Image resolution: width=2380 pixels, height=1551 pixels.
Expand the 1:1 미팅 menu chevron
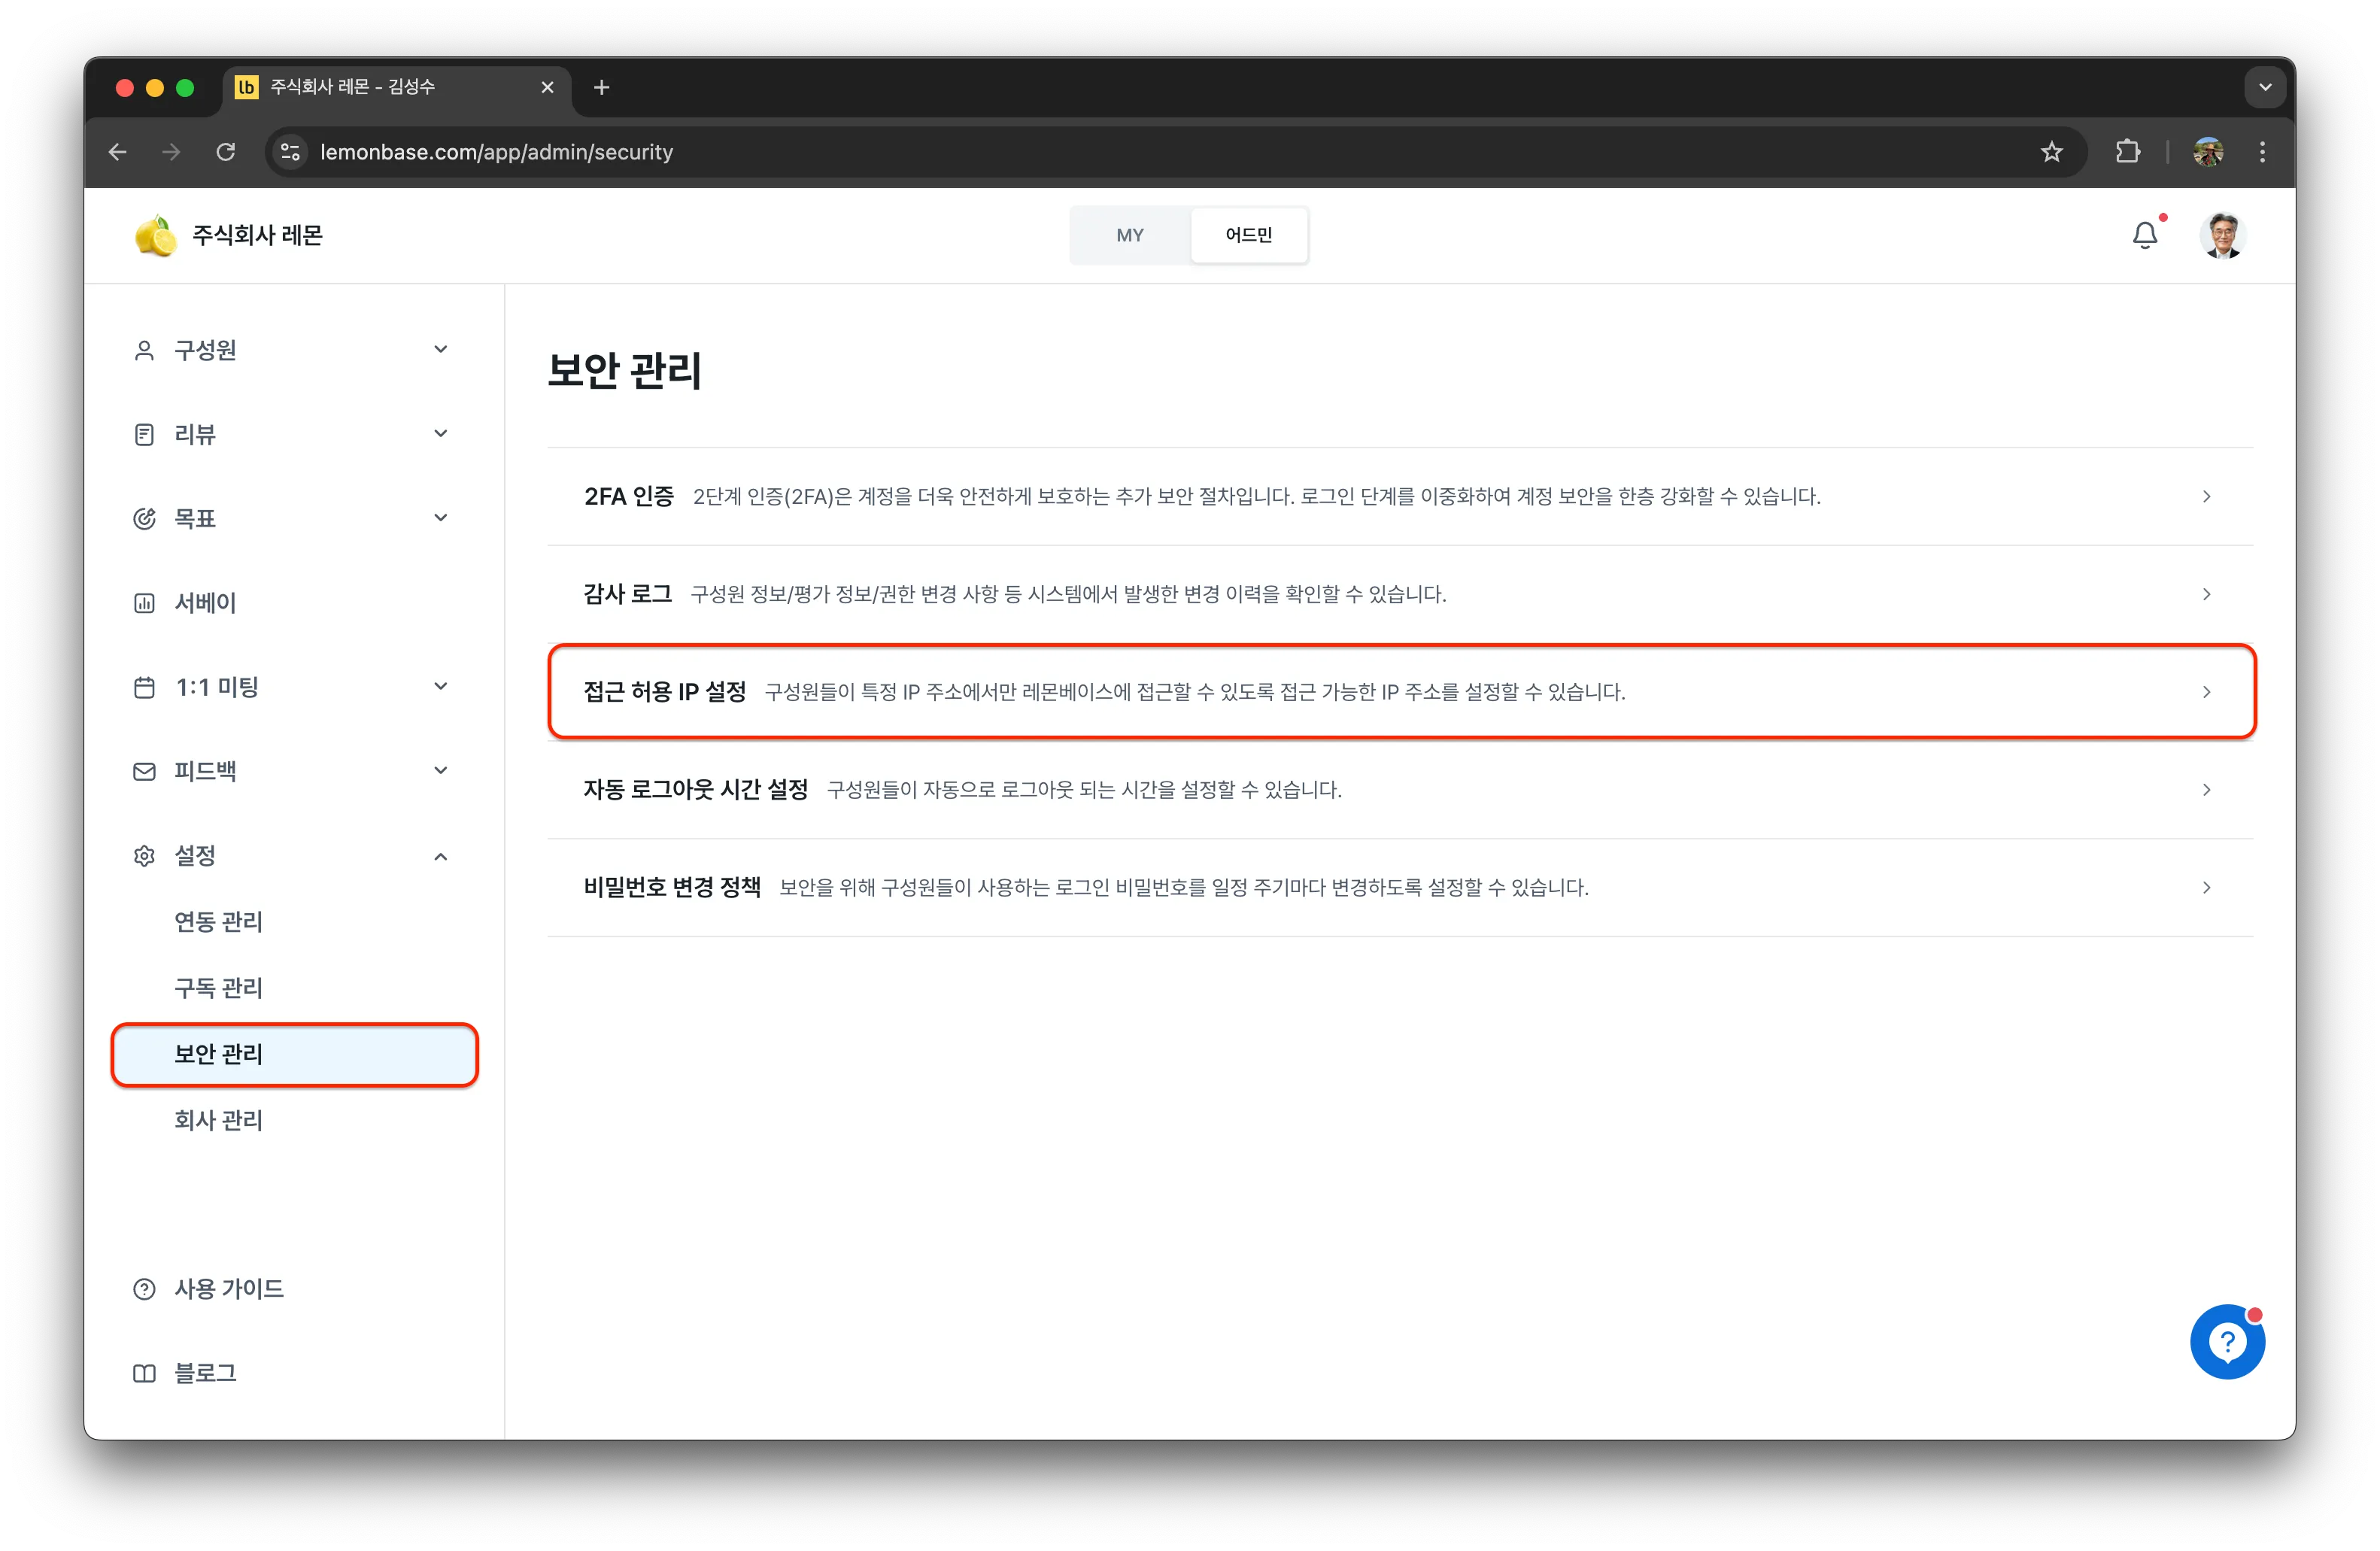(440, 686)
